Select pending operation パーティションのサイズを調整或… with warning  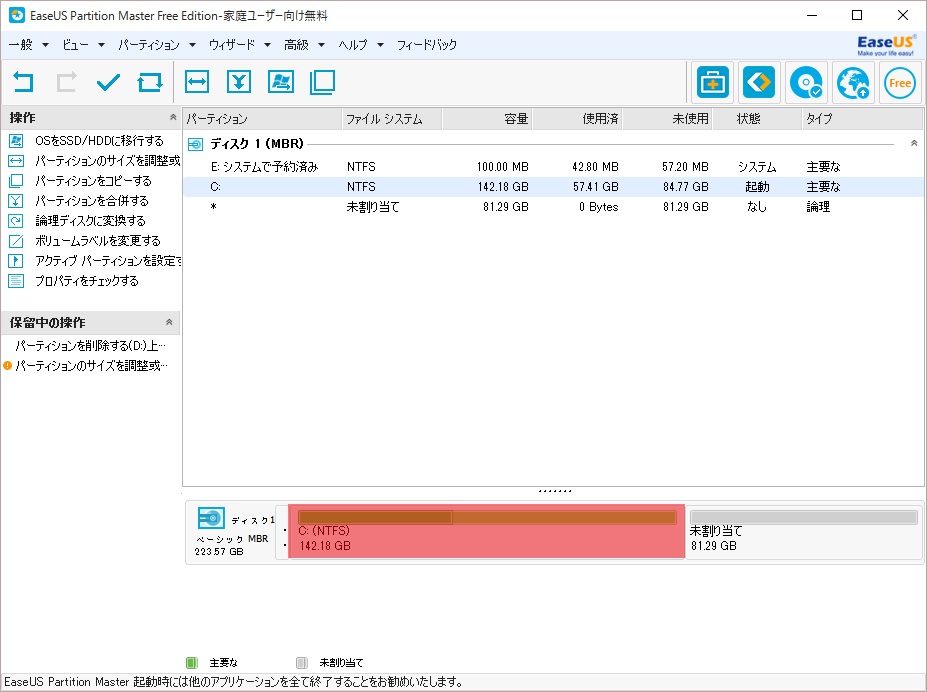click(92, 366)
